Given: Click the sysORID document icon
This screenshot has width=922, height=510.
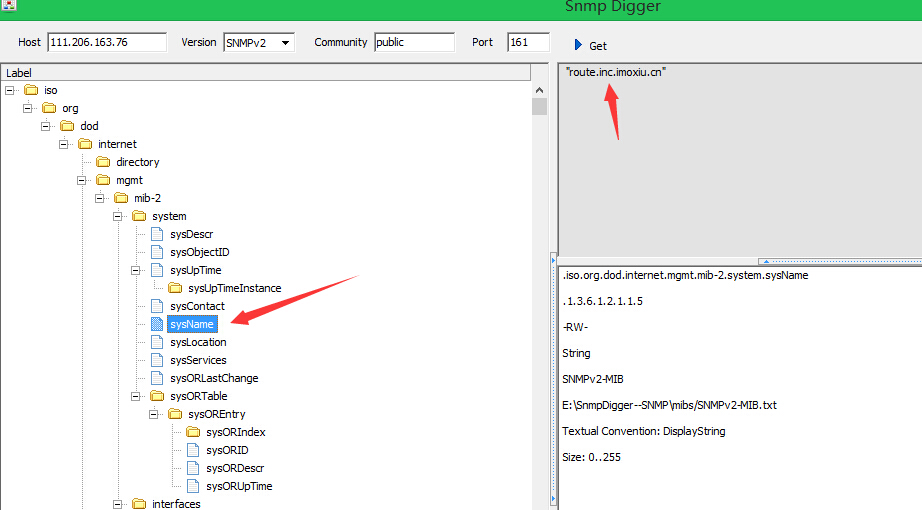Looking at the screenshot, I should (x=193, y=451).
